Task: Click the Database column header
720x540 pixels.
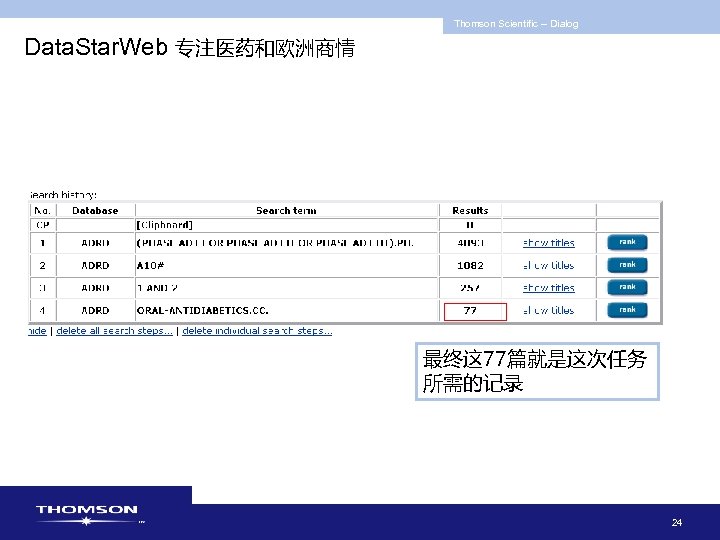Action: coord(95,211)
